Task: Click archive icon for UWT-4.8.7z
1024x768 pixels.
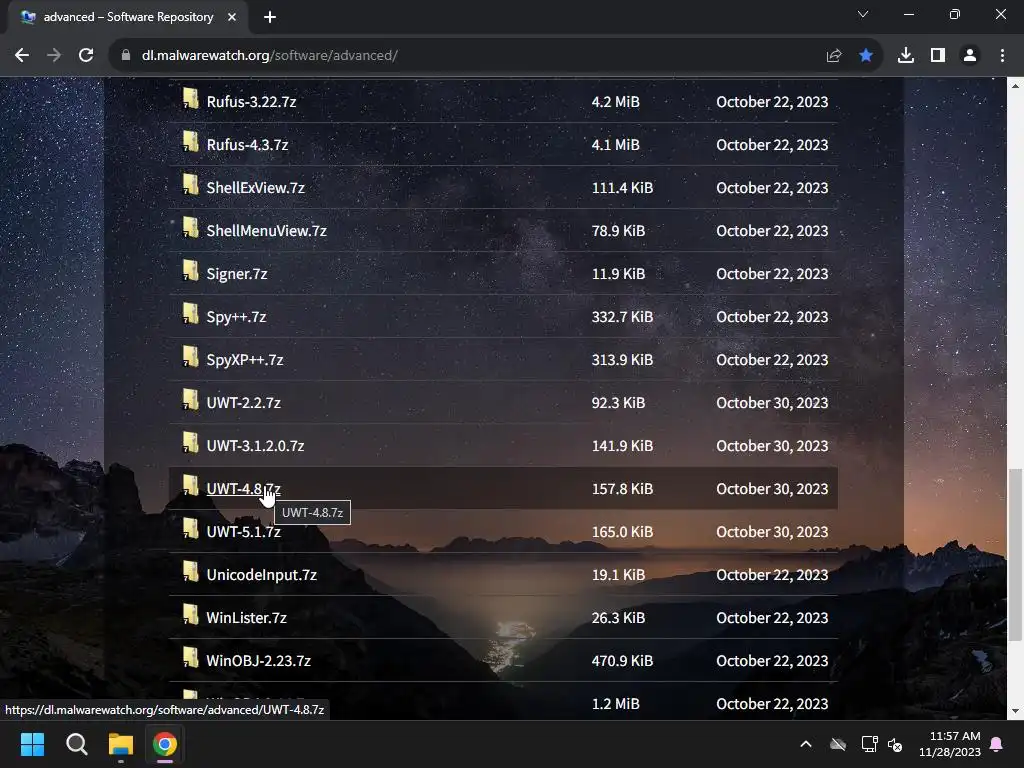Action: point(190,486)
